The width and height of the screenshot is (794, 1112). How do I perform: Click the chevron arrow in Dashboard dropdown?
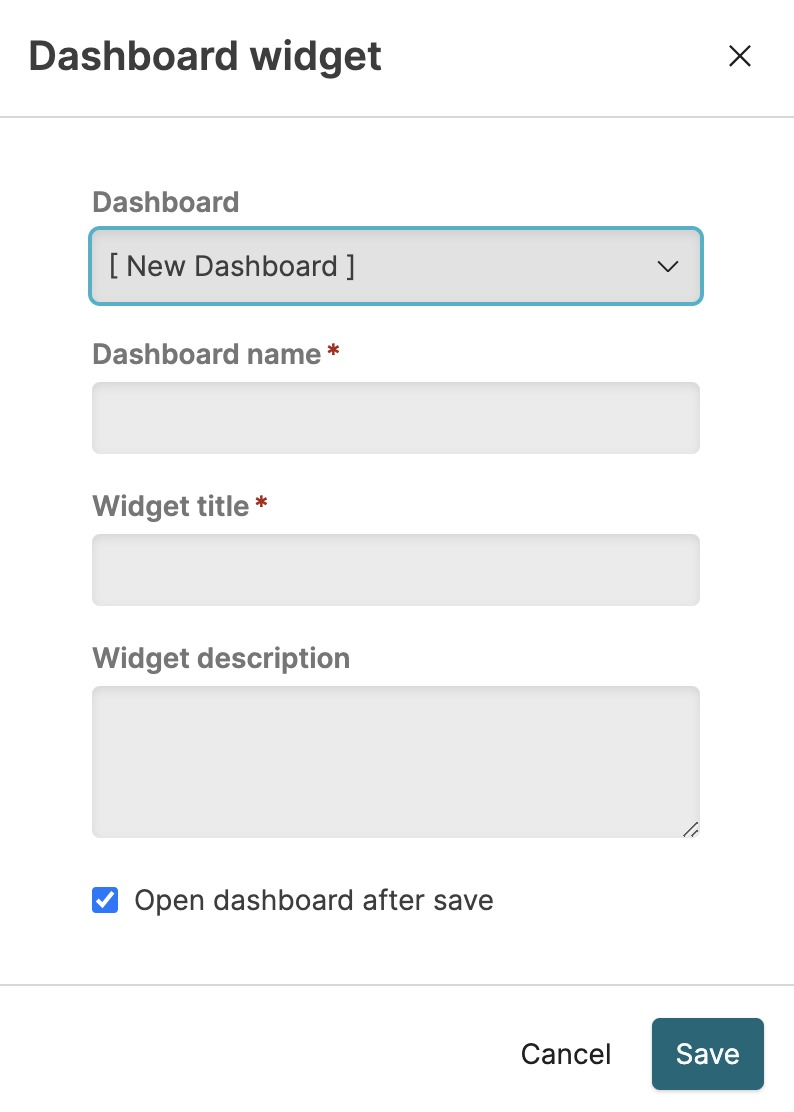tap(667, 266)
